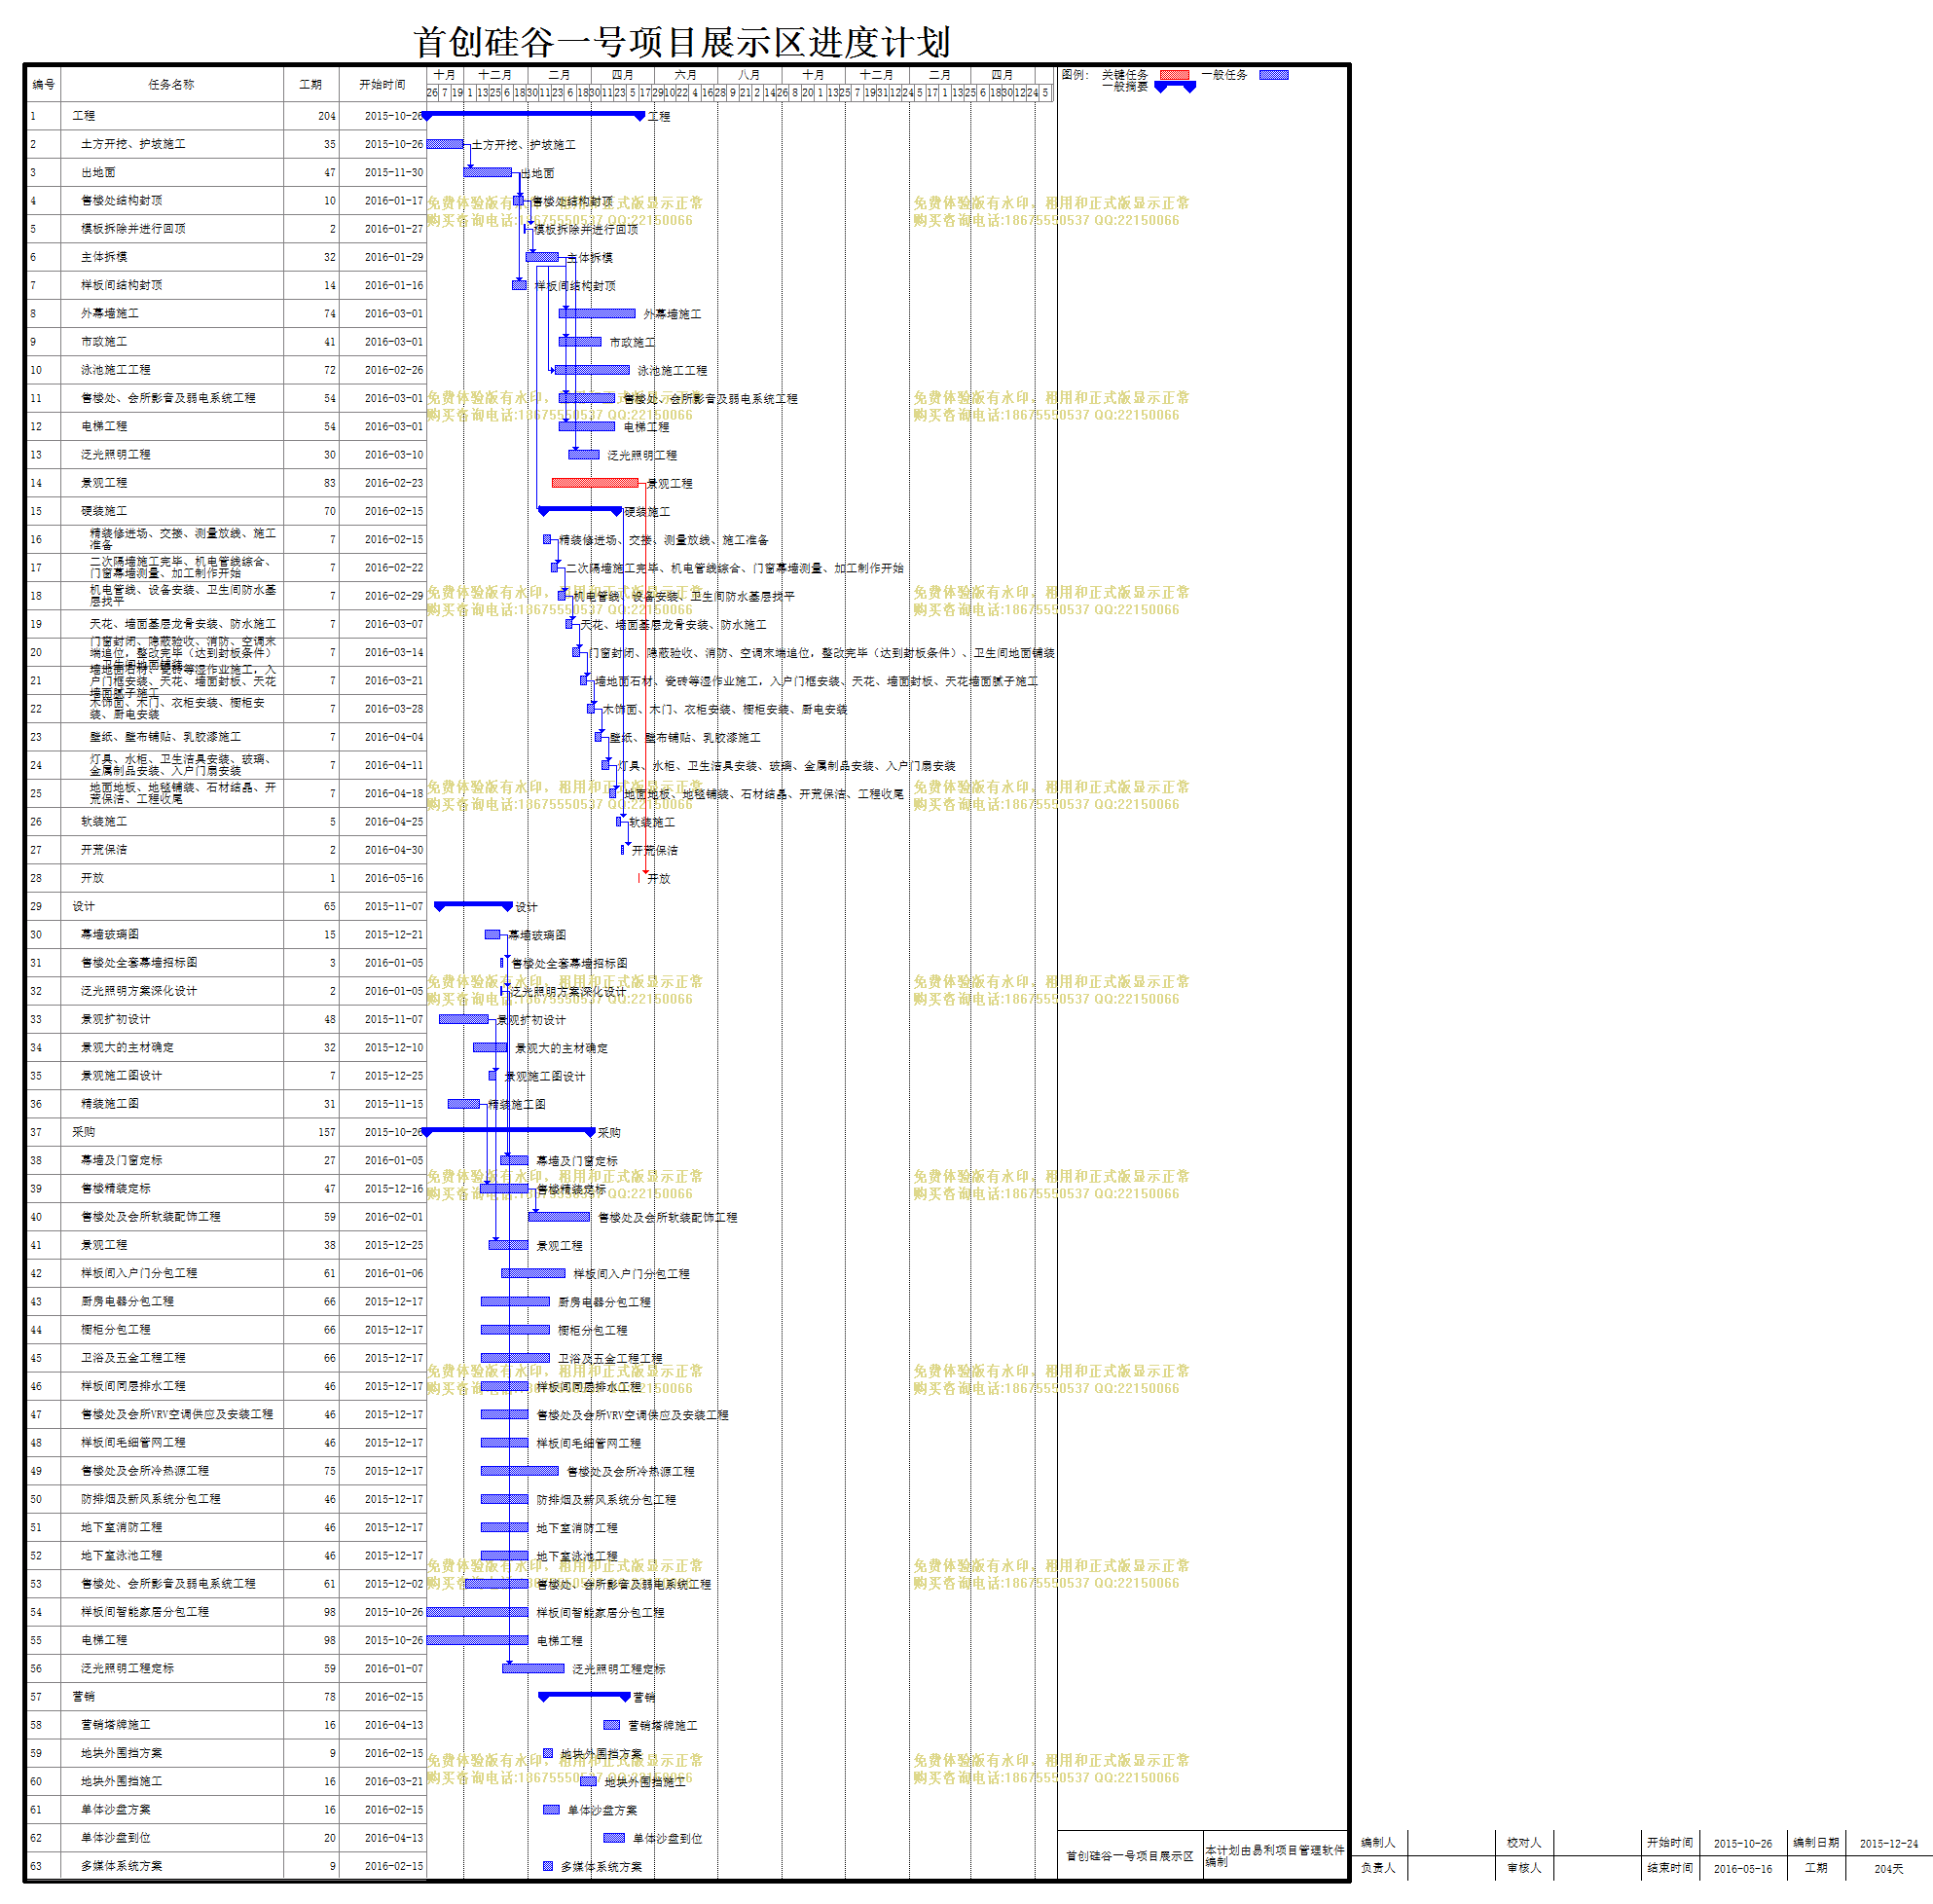
Task: Click the 泳池施工工程 Gantt bar
Action: click(592, 370)
